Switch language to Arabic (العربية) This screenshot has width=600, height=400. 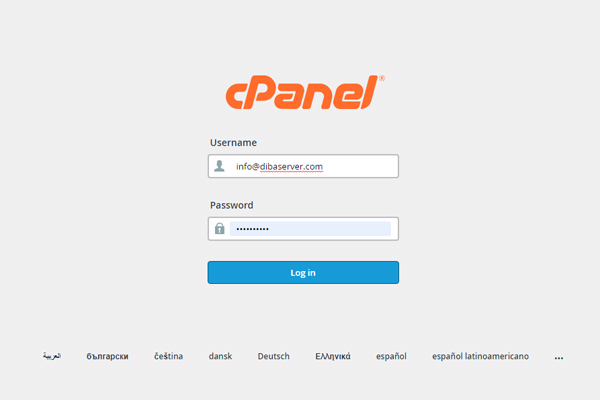[x=52, y=356]
